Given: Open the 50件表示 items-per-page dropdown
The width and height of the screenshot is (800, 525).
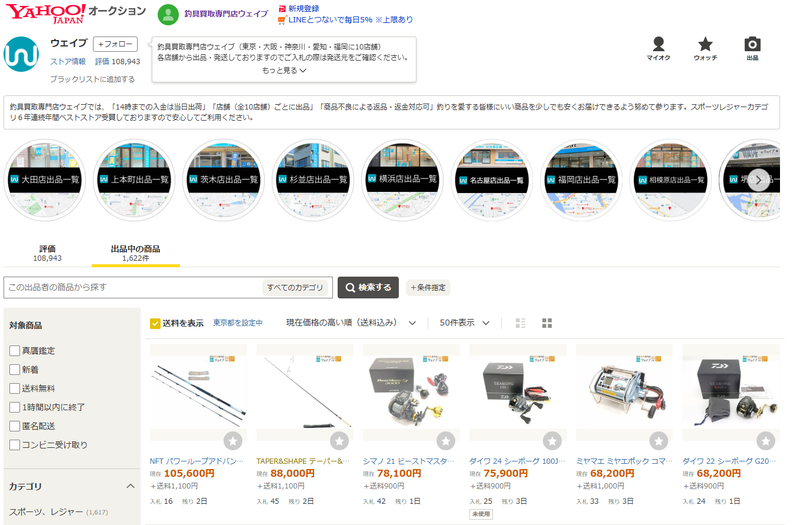Looking at the screenshot, I should [464, 323].
